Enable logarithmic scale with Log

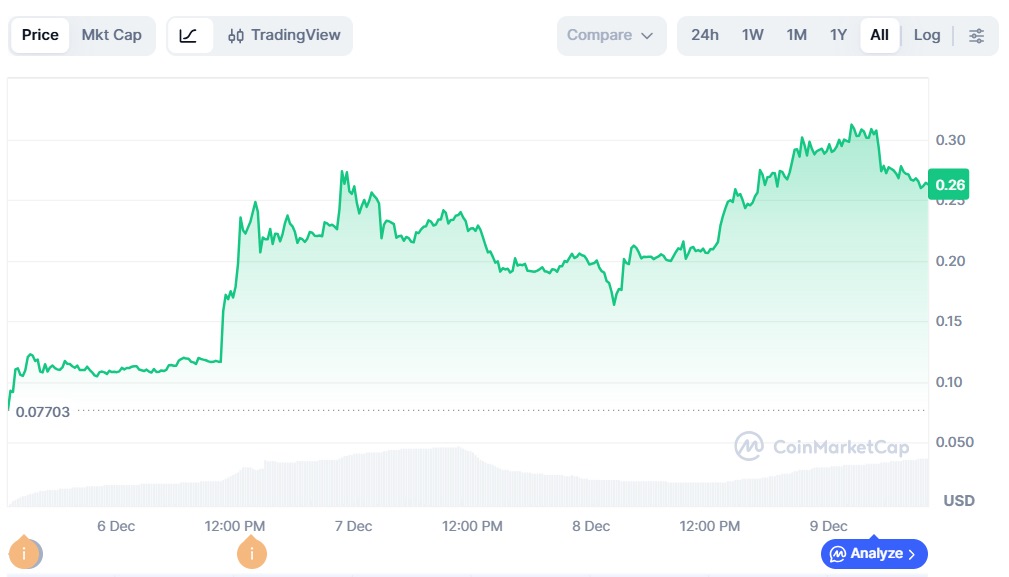(926, 34)
